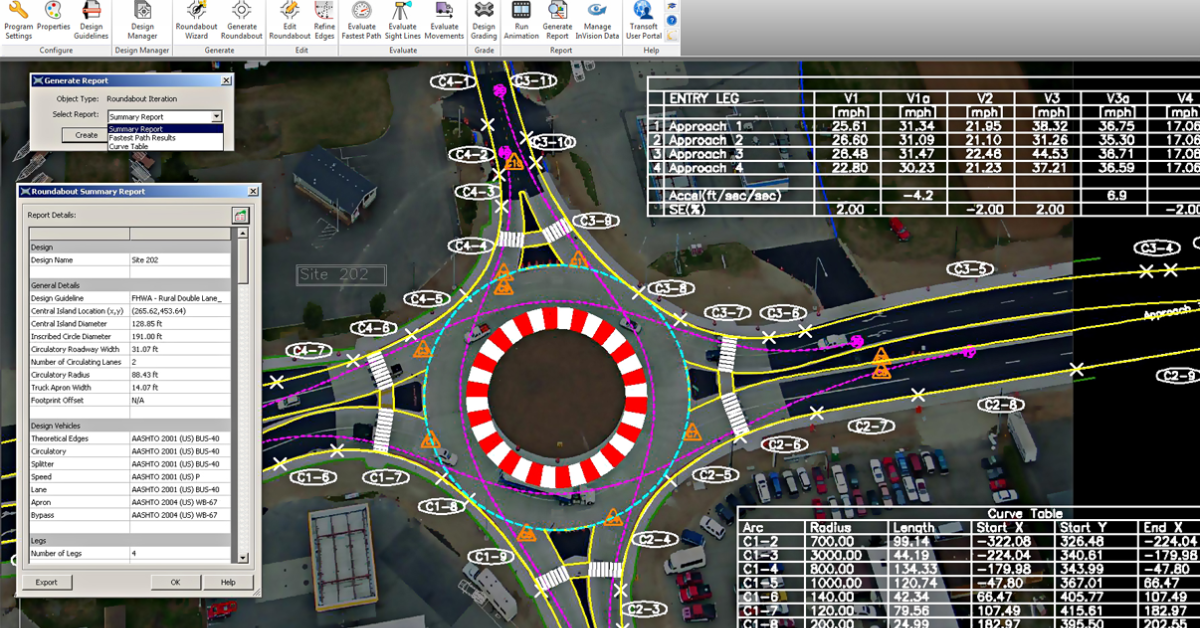The image size is (1200, 628).
Task: Click the Export button
Action: (46, 582)
